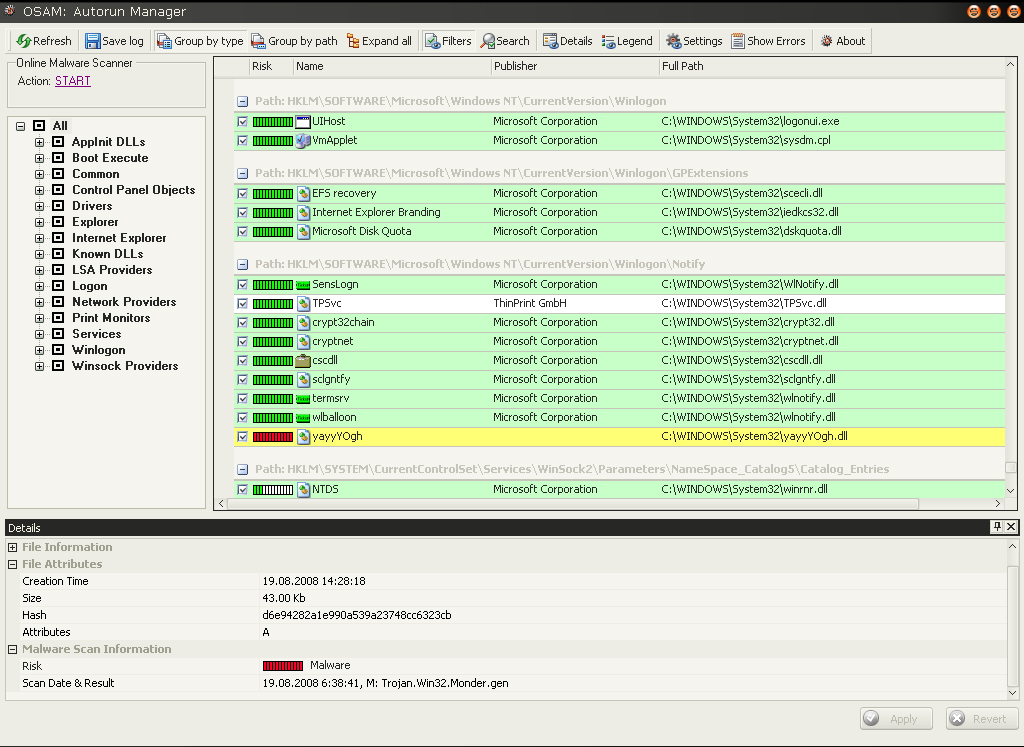Toggle the NTDS entry checkbox
Screen dimensions: 1024x747
[x=243, y=490]
